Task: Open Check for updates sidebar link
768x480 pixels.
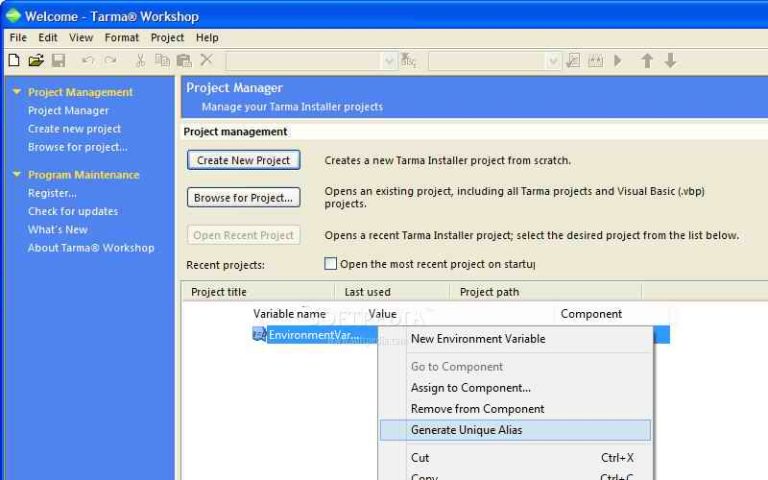Action: (x=73, y=211)
